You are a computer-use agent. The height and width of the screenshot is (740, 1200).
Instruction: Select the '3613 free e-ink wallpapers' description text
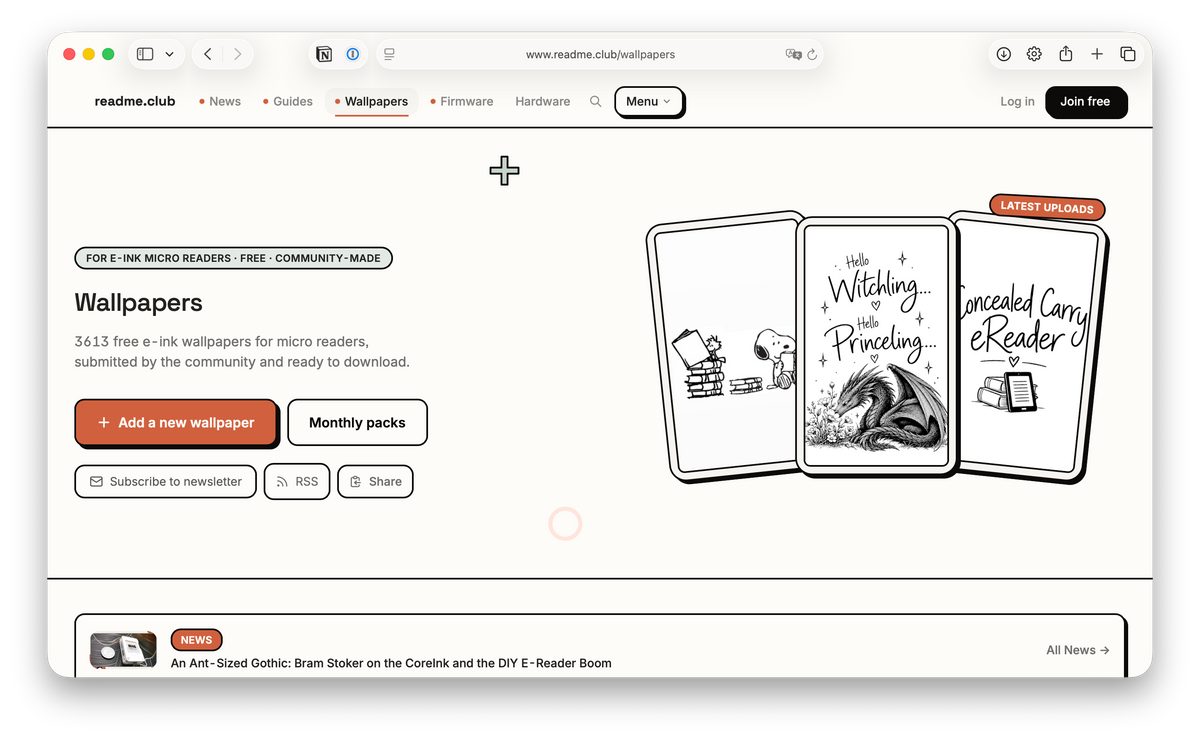242,352
